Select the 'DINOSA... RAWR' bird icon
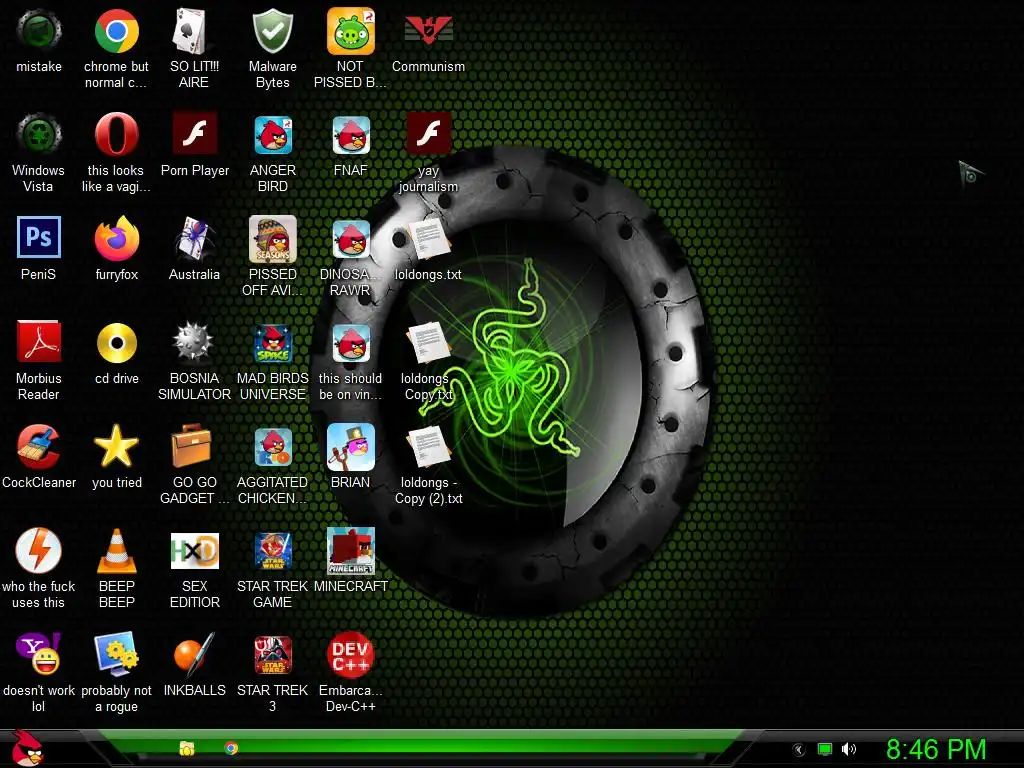This screenshot has width=1024, height=768. point(351,238)
